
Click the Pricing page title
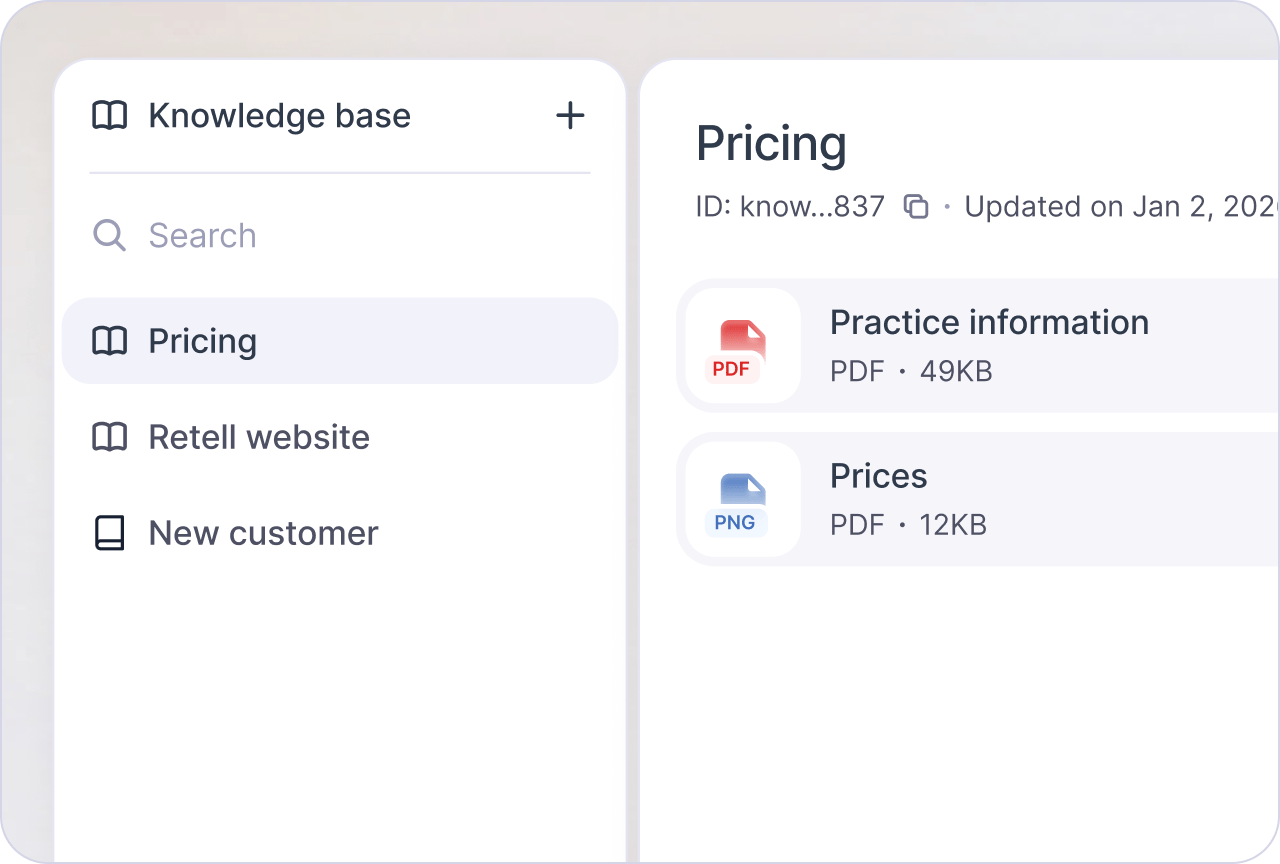[771, 144]
